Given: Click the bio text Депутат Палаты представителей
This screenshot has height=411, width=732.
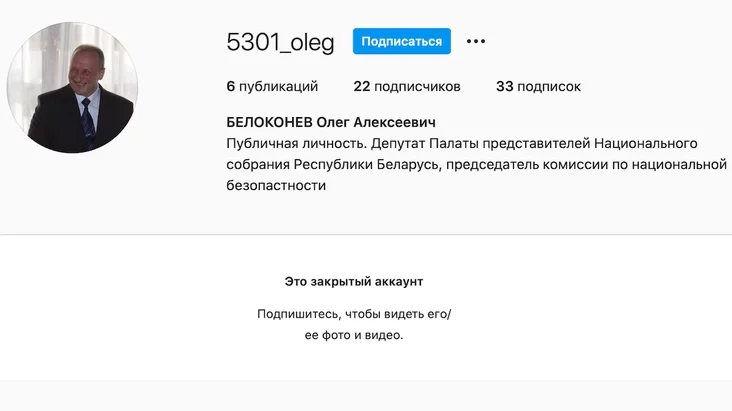Looking at the screenshot, I should click(480, 143).
